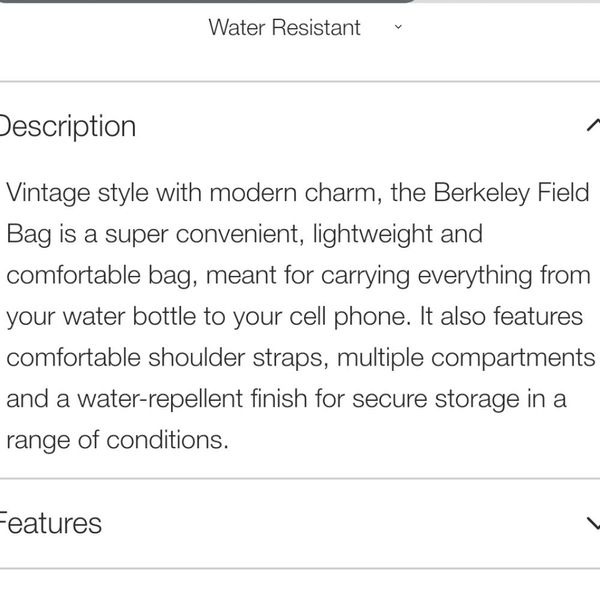This screenshot has height=600, width=600.
Task: Click the Features section heading
Action: click(51, 523)
